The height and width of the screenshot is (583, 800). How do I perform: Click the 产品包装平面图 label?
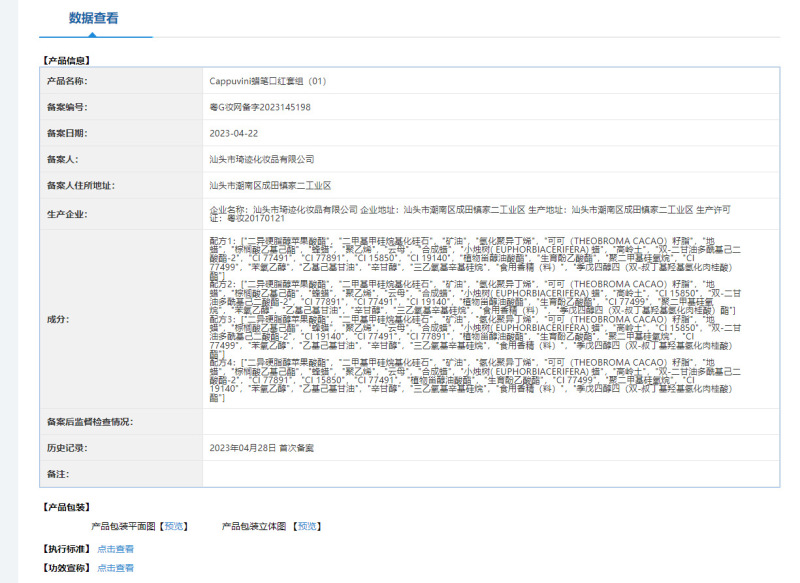click(123, 526)
